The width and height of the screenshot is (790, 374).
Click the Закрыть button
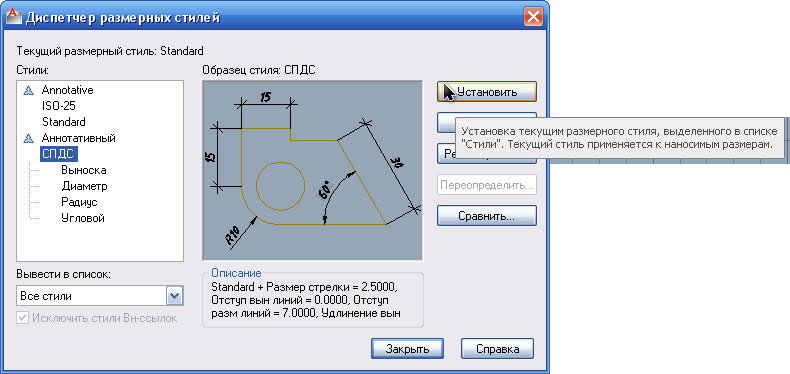(x=407, y=349)
